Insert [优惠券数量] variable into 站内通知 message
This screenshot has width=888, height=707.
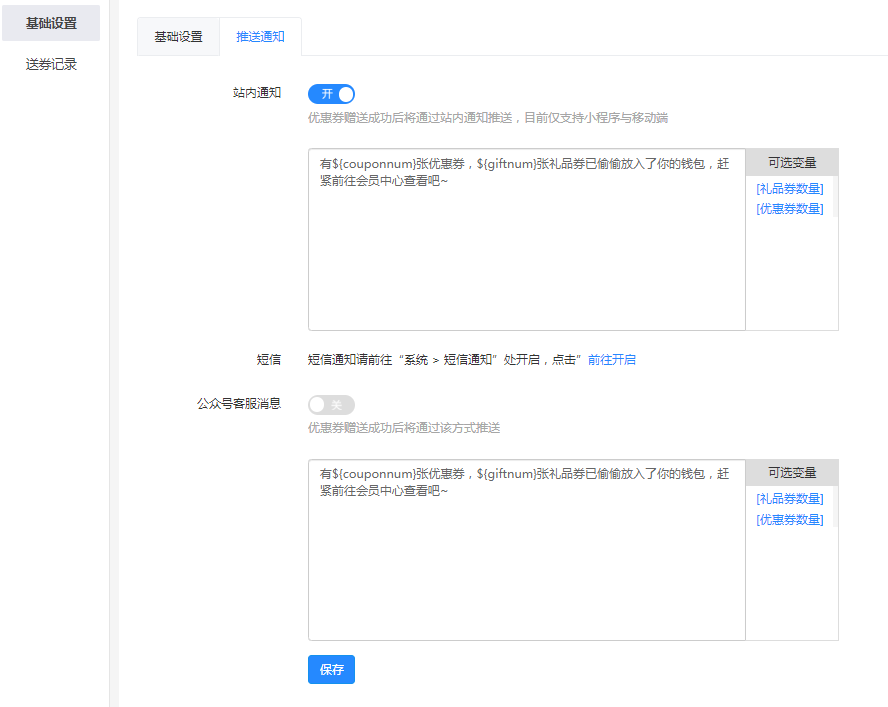pyautogui.click(x=790, y=209)
